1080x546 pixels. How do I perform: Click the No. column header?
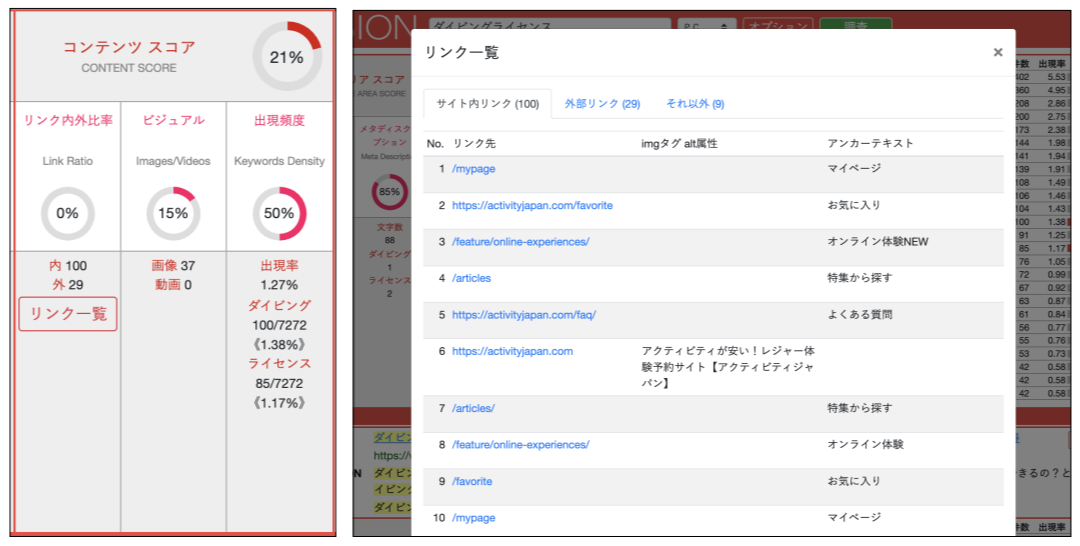435,143
